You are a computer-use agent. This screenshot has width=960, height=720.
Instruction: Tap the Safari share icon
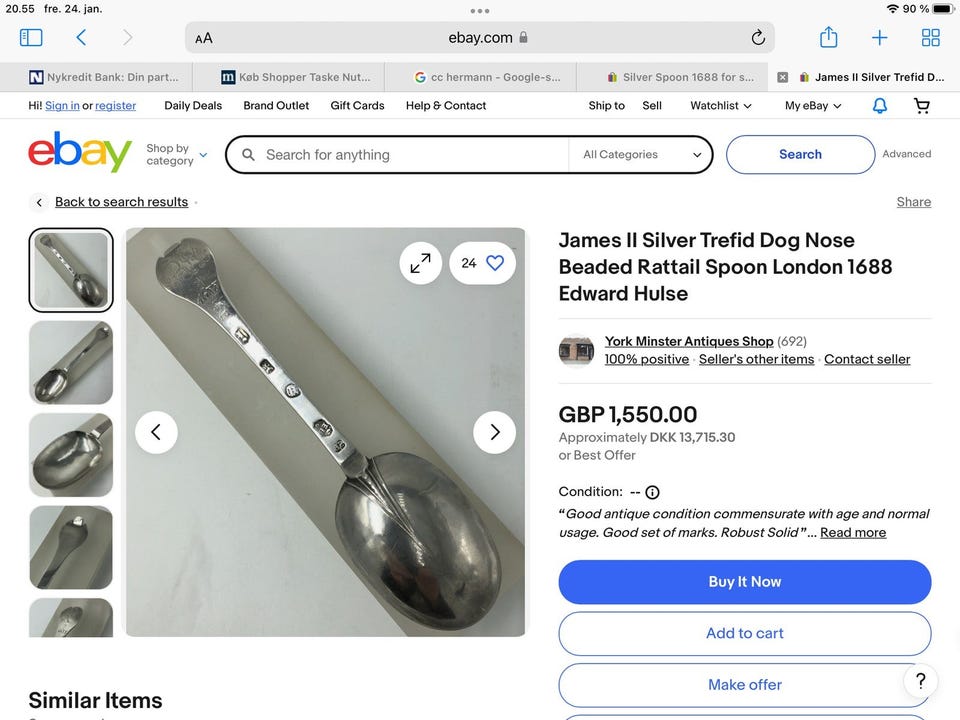828,38
